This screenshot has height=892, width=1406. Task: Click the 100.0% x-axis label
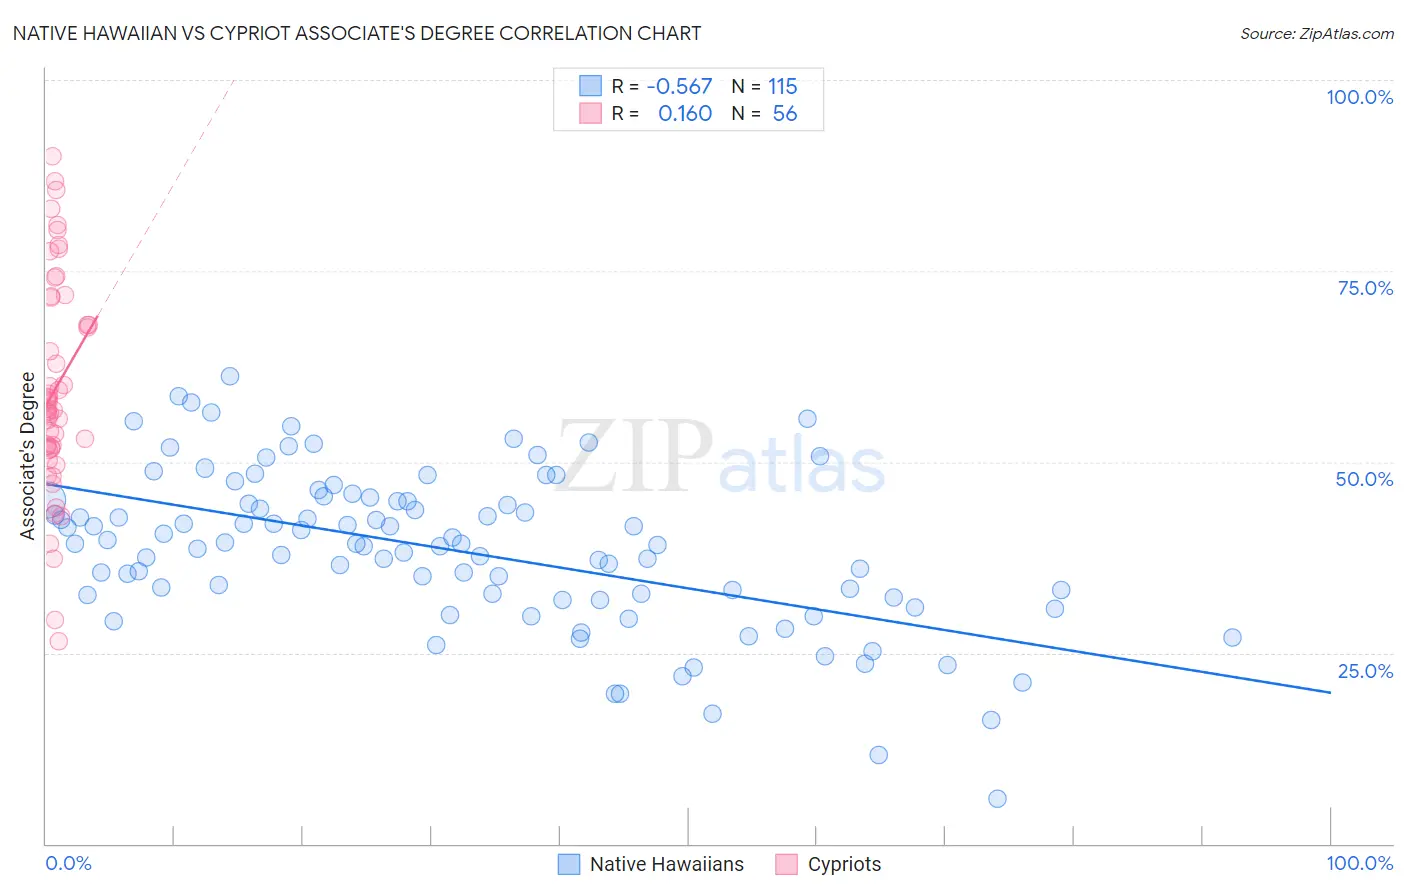(x=1360, y=863)
